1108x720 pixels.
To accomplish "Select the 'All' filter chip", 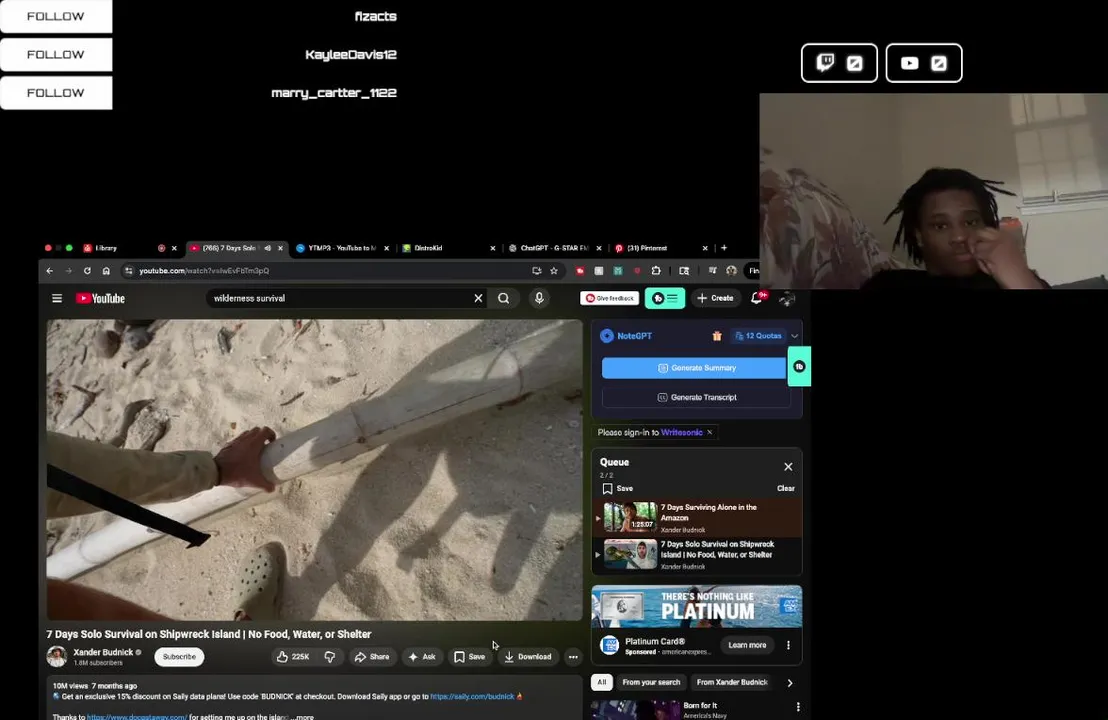I will coord(601,682).
